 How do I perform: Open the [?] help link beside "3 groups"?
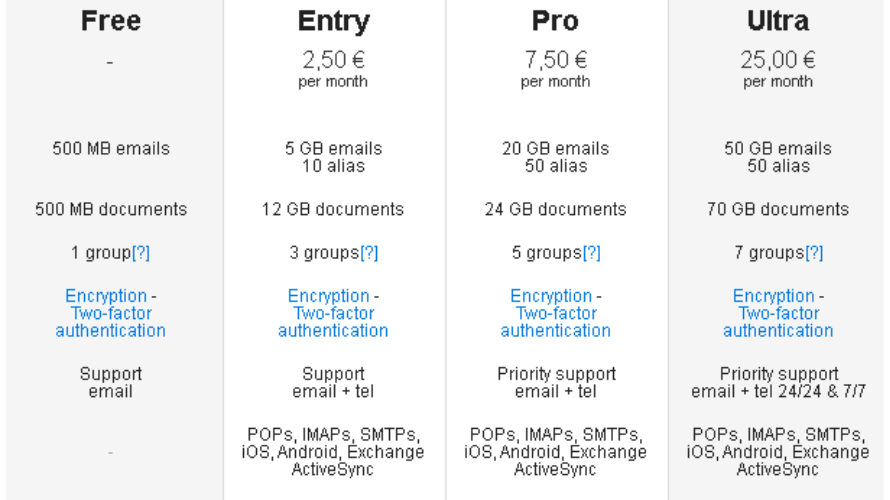click(x=369, y=253)
